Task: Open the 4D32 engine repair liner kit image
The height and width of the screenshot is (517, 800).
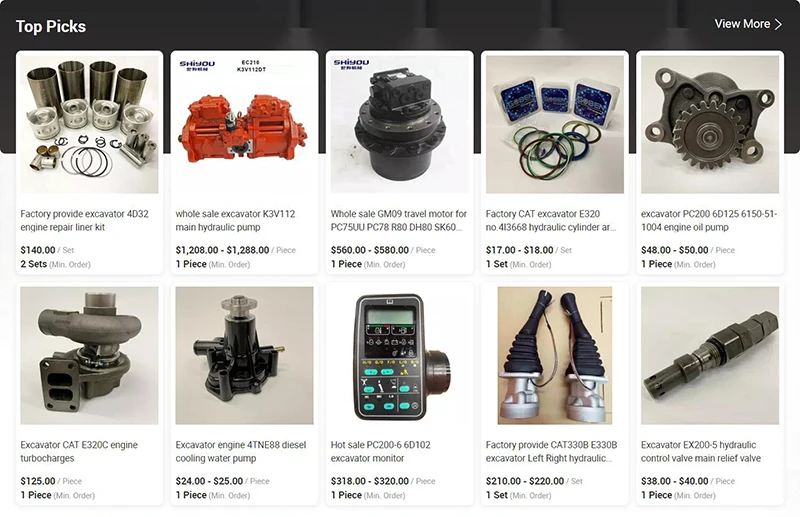Action: (x=89, y=125)
